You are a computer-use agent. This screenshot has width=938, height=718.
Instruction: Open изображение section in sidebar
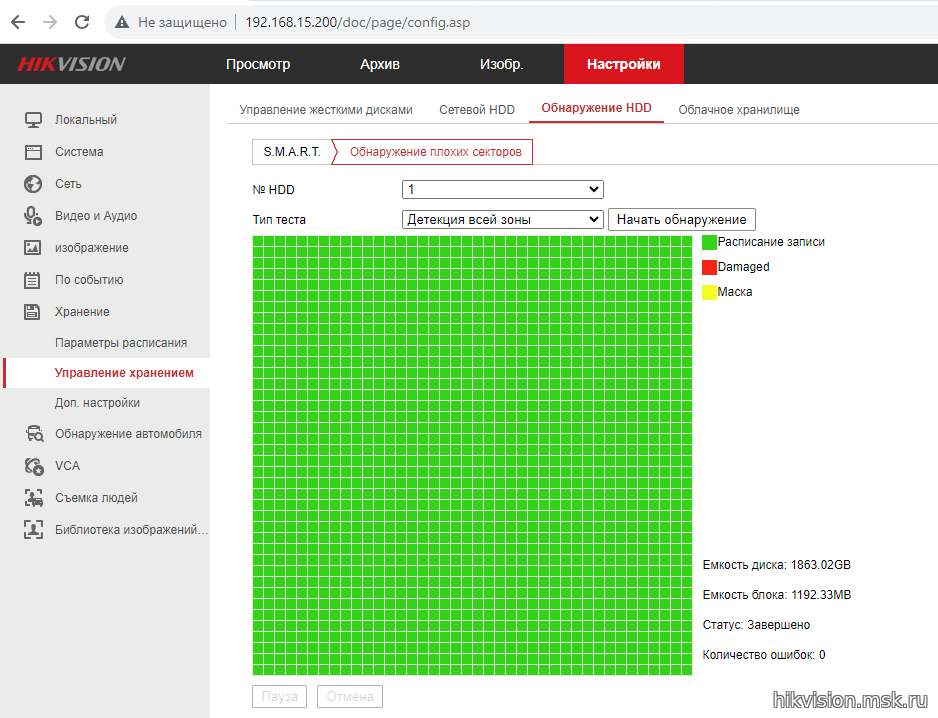click(x=92, y=248)
